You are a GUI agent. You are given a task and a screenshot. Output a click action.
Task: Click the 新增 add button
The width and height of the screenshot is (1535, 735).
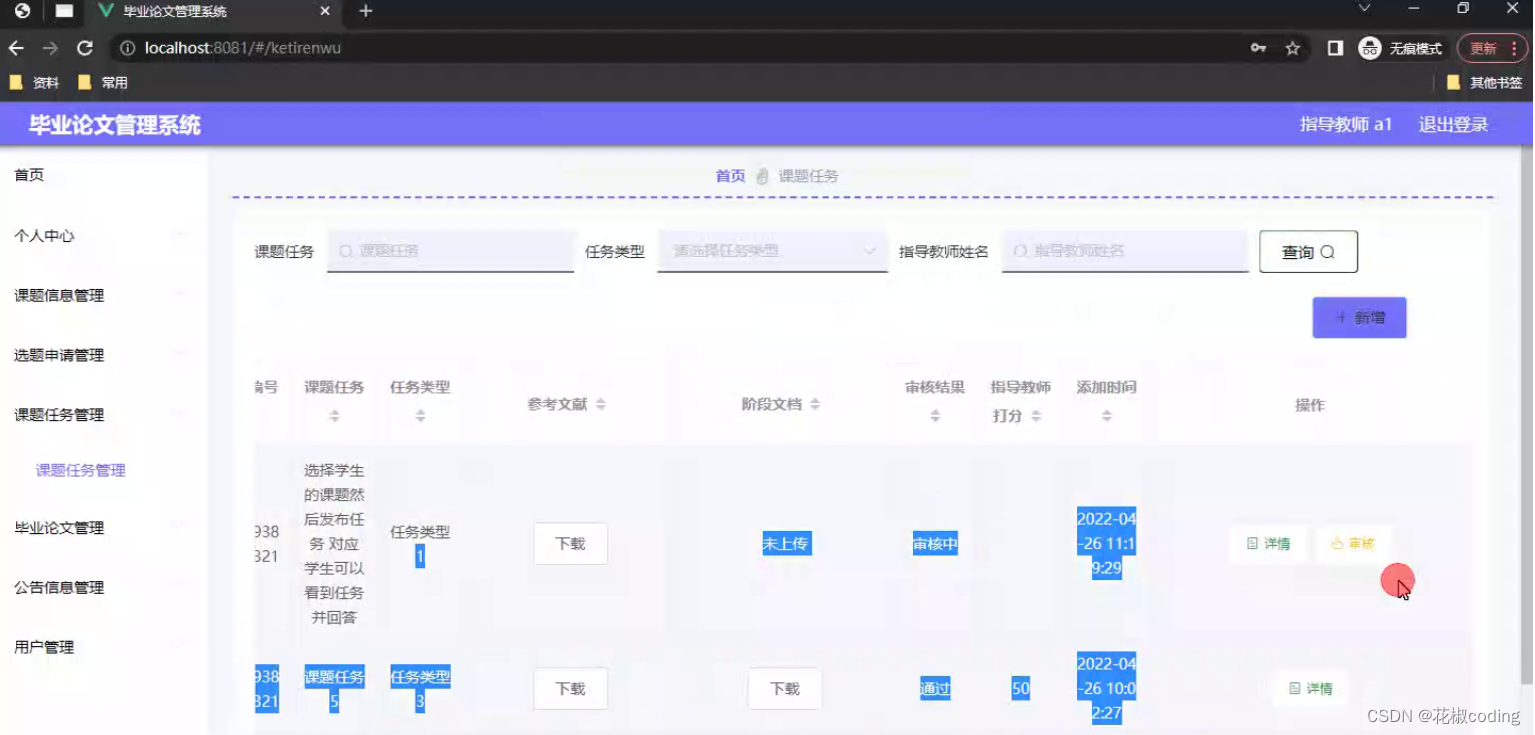coord(1359,318)
